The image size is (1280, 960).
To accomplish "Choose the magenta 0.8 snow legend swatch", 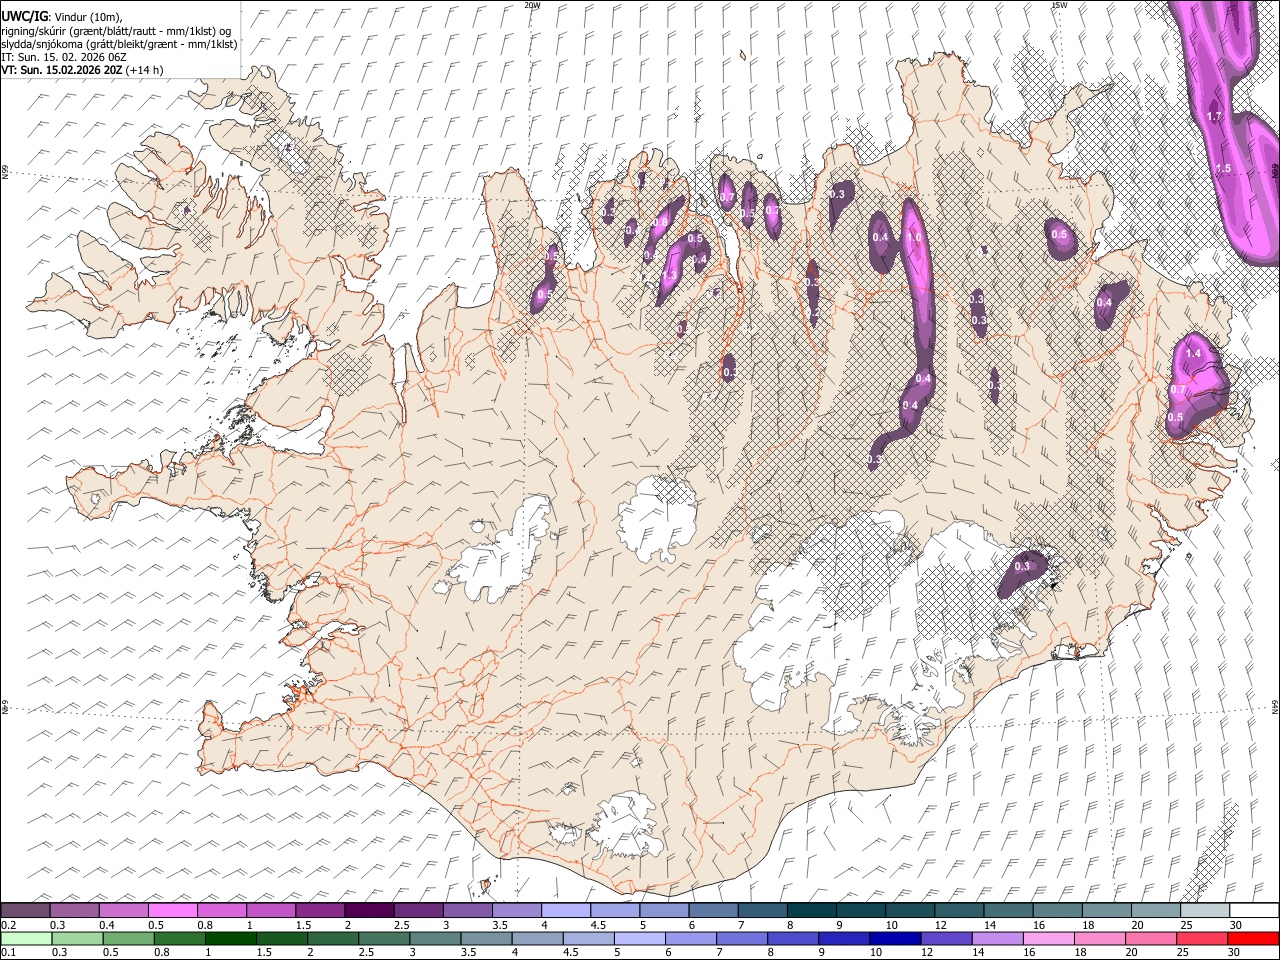I will 222,911.
